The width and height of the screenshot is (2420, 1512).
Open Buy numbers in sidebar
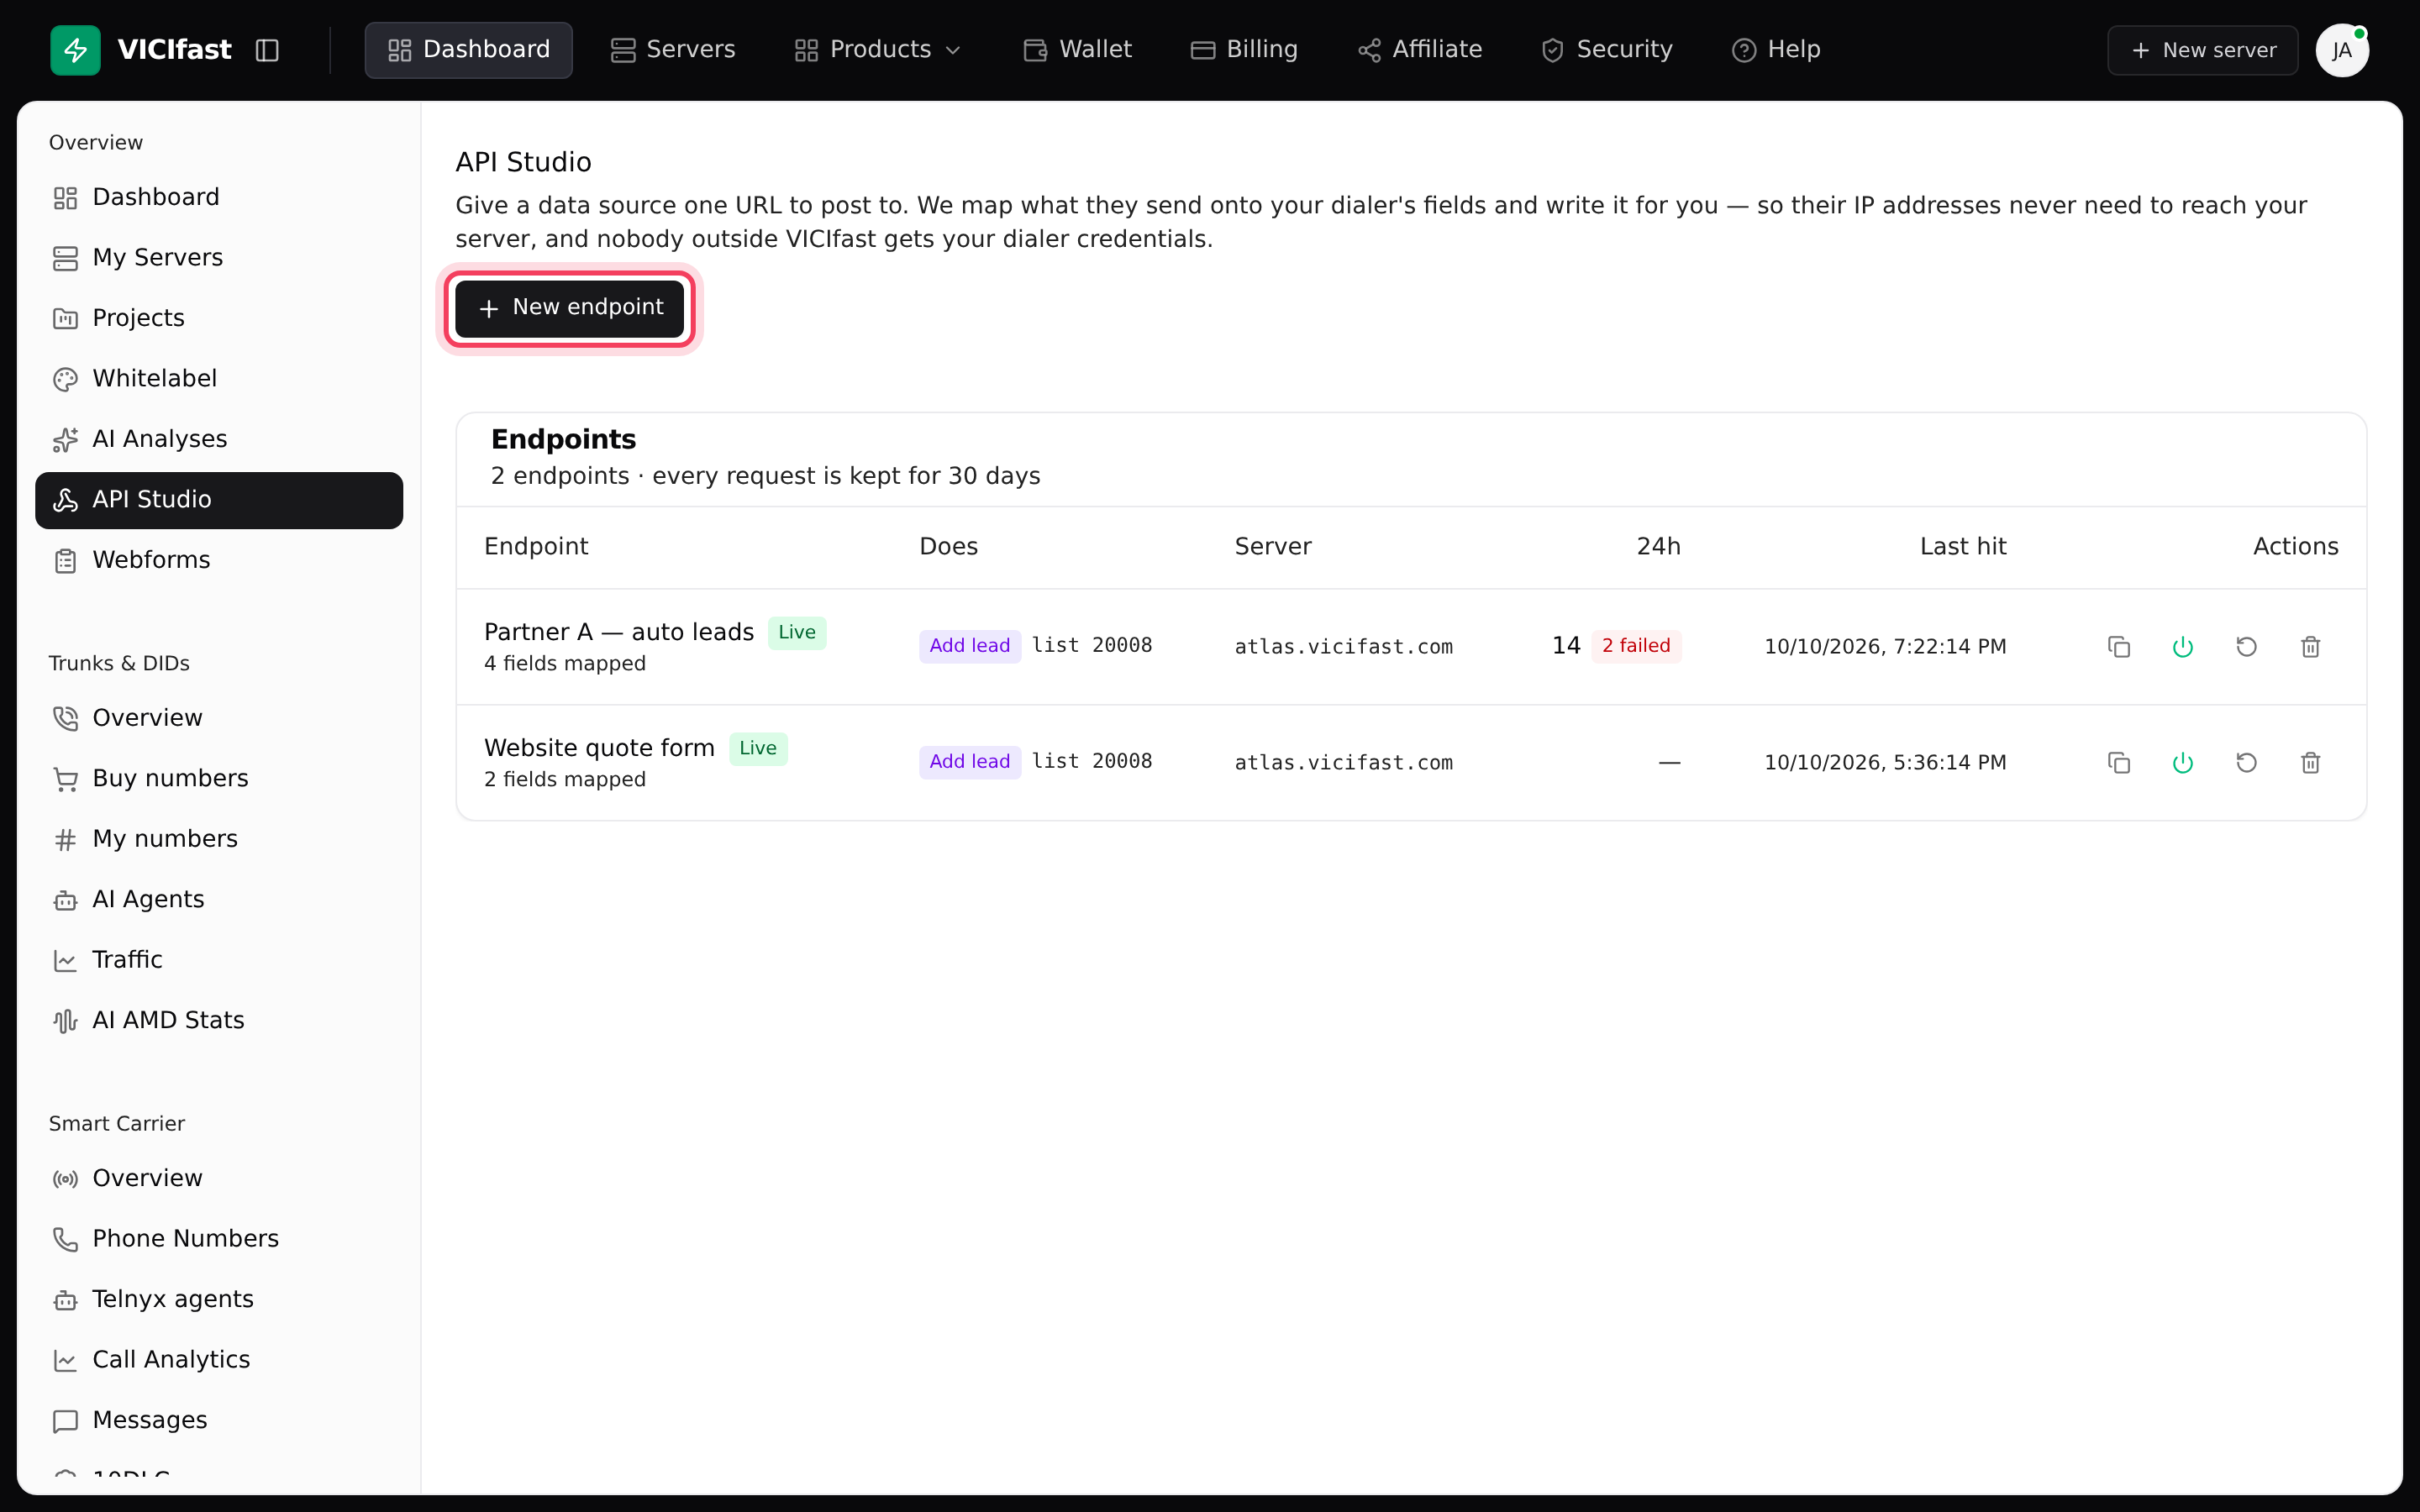coord(219,779)
